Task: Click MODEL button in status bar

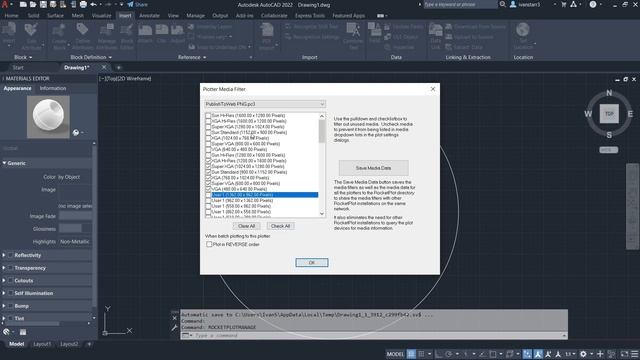Action: [395, 354]
